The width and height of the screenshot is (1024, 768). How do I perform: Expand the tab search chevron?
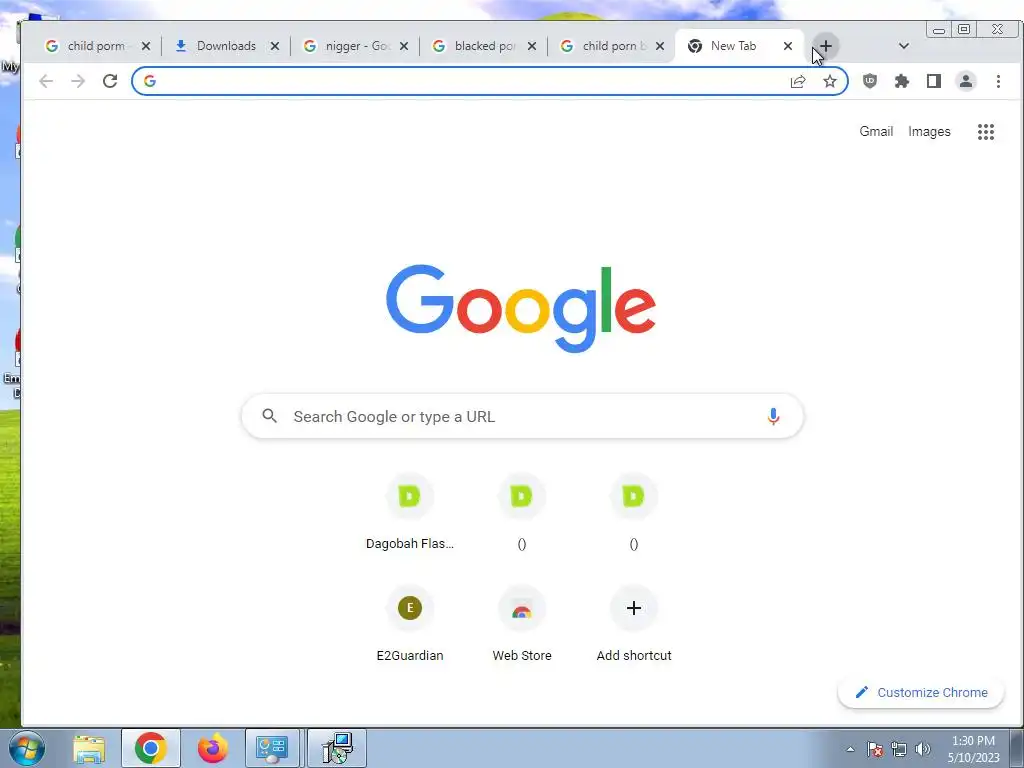click(904, 46)
